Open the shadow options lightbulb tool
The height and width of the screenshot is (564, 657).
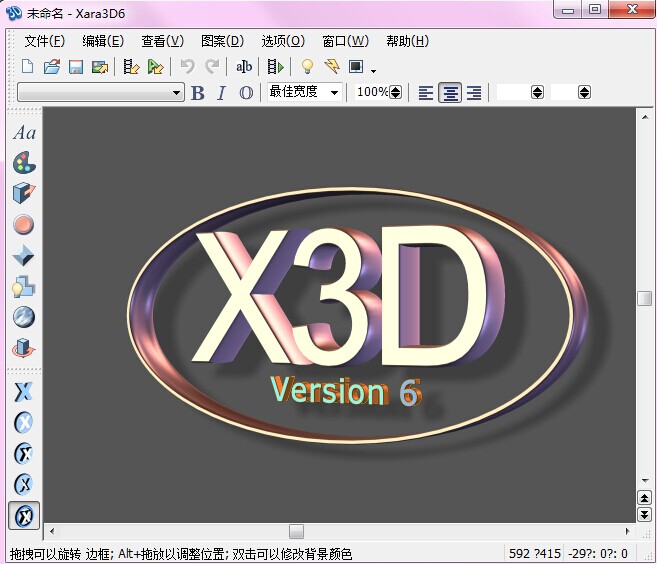click(x=24, y=287)
